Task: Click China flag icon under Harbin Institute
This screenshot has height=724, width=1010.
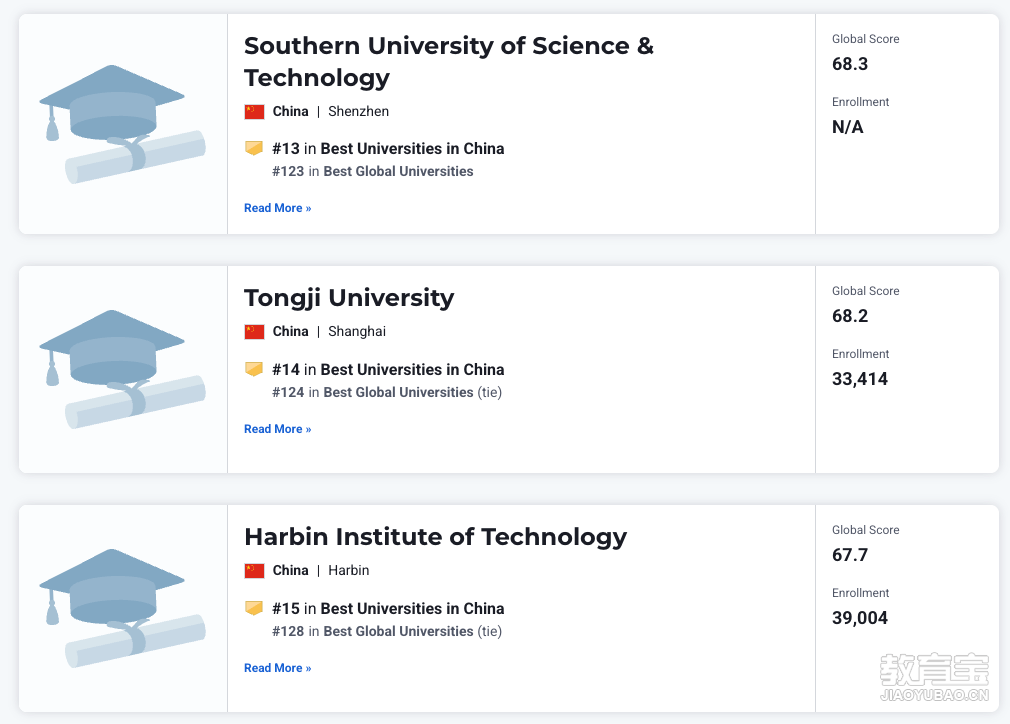Action: click(254, 571)
